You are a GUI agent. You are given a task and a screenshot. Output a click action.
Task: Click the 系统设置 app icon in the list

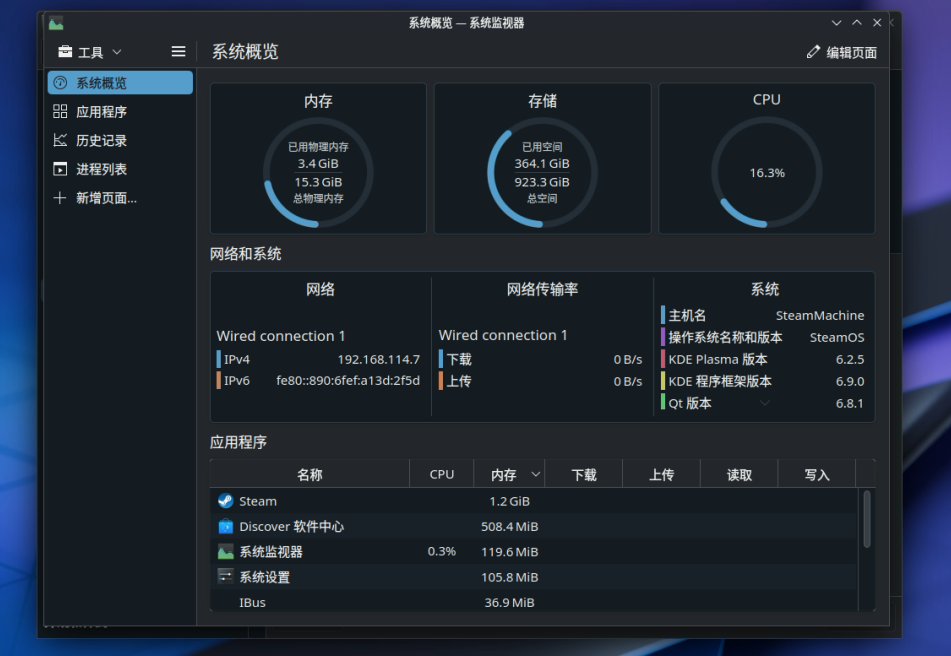tap(226, 576)
